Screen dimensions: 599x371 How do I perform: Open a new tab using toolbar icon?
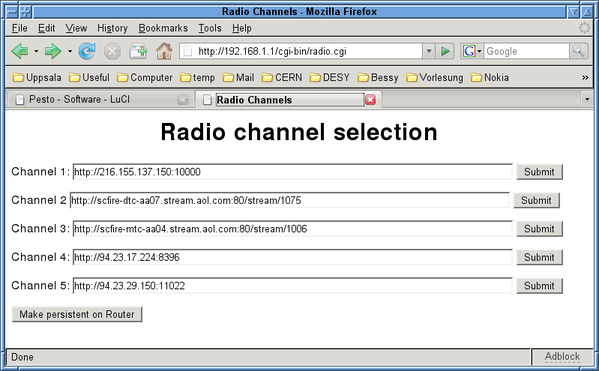[x=138, y=51]
